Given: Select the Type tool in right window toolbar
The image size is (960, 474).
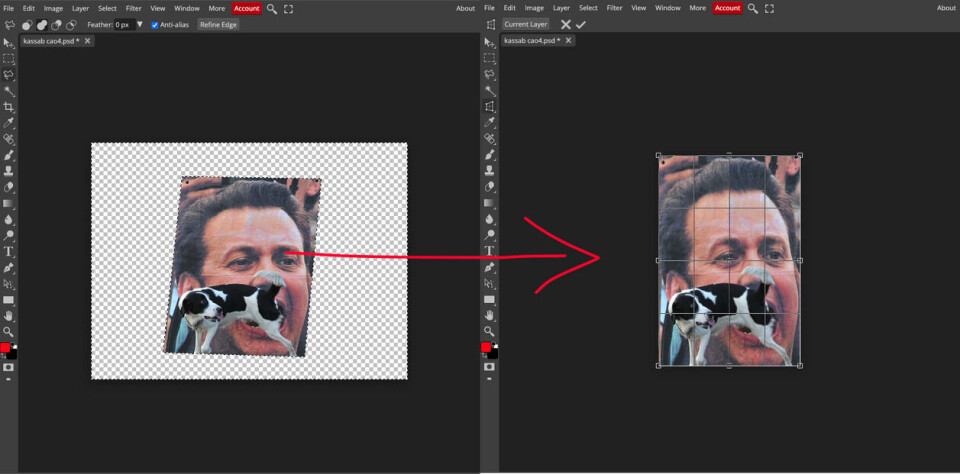Looking at the screenshot, I should (489, 251).
